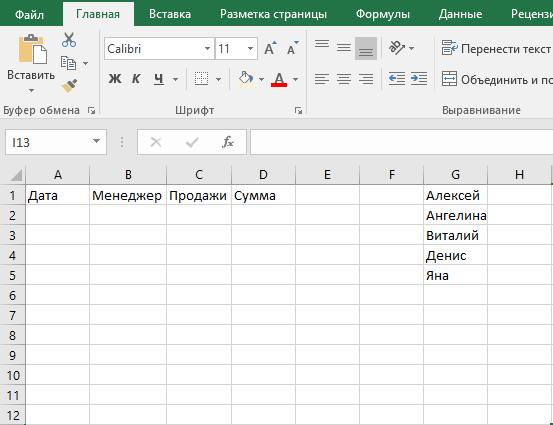Click the Cut scissors icon
Viewport: 553px width, 425px height.
69,40
